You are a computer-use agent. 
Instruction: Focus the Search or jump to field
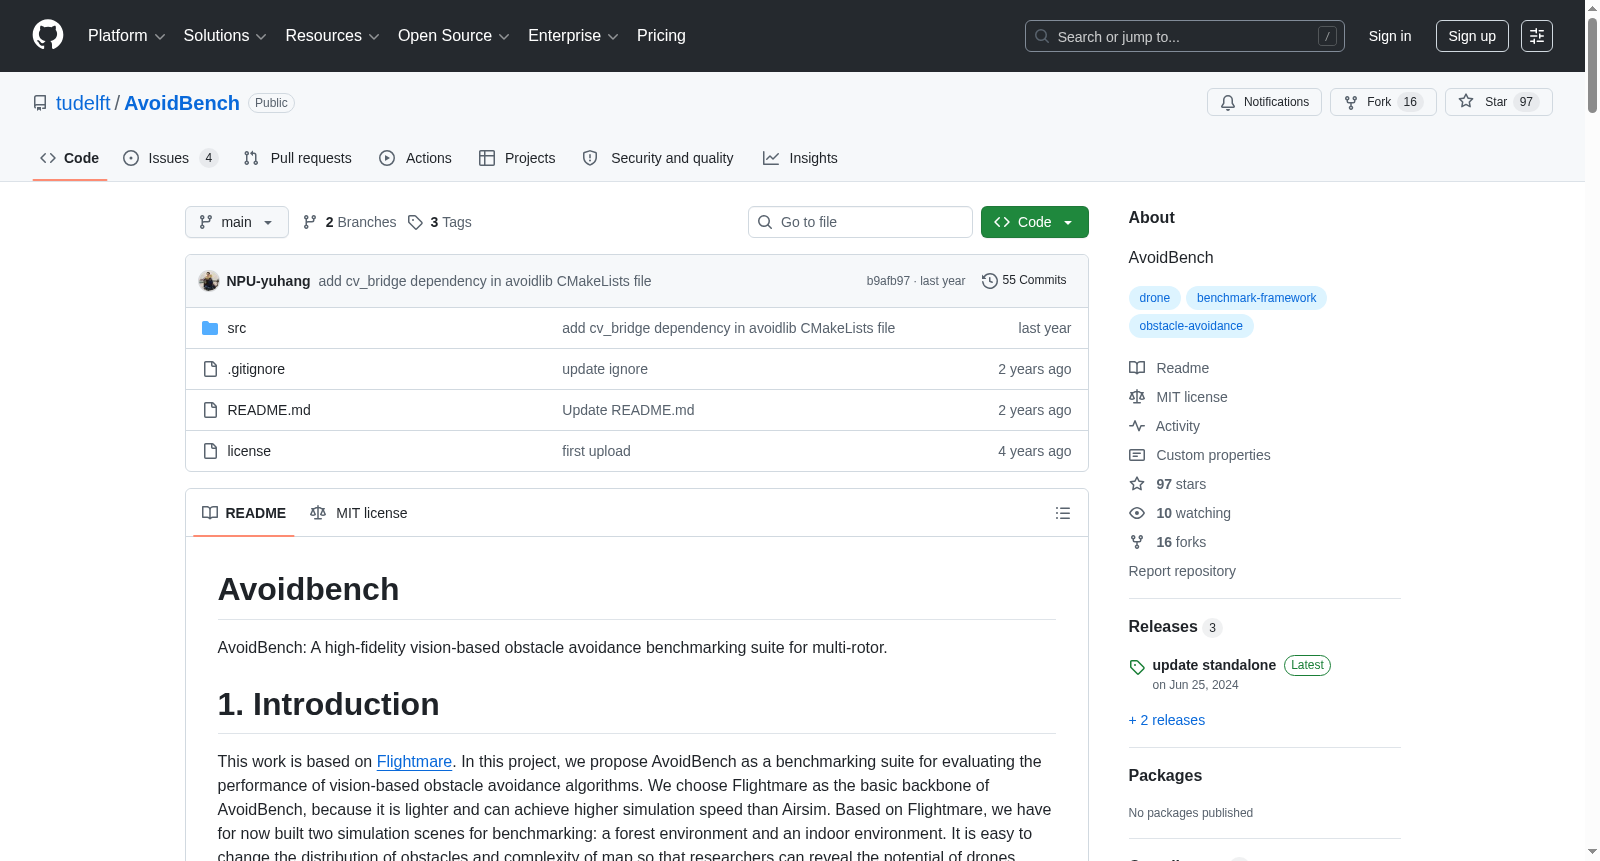coord(1185,36)
